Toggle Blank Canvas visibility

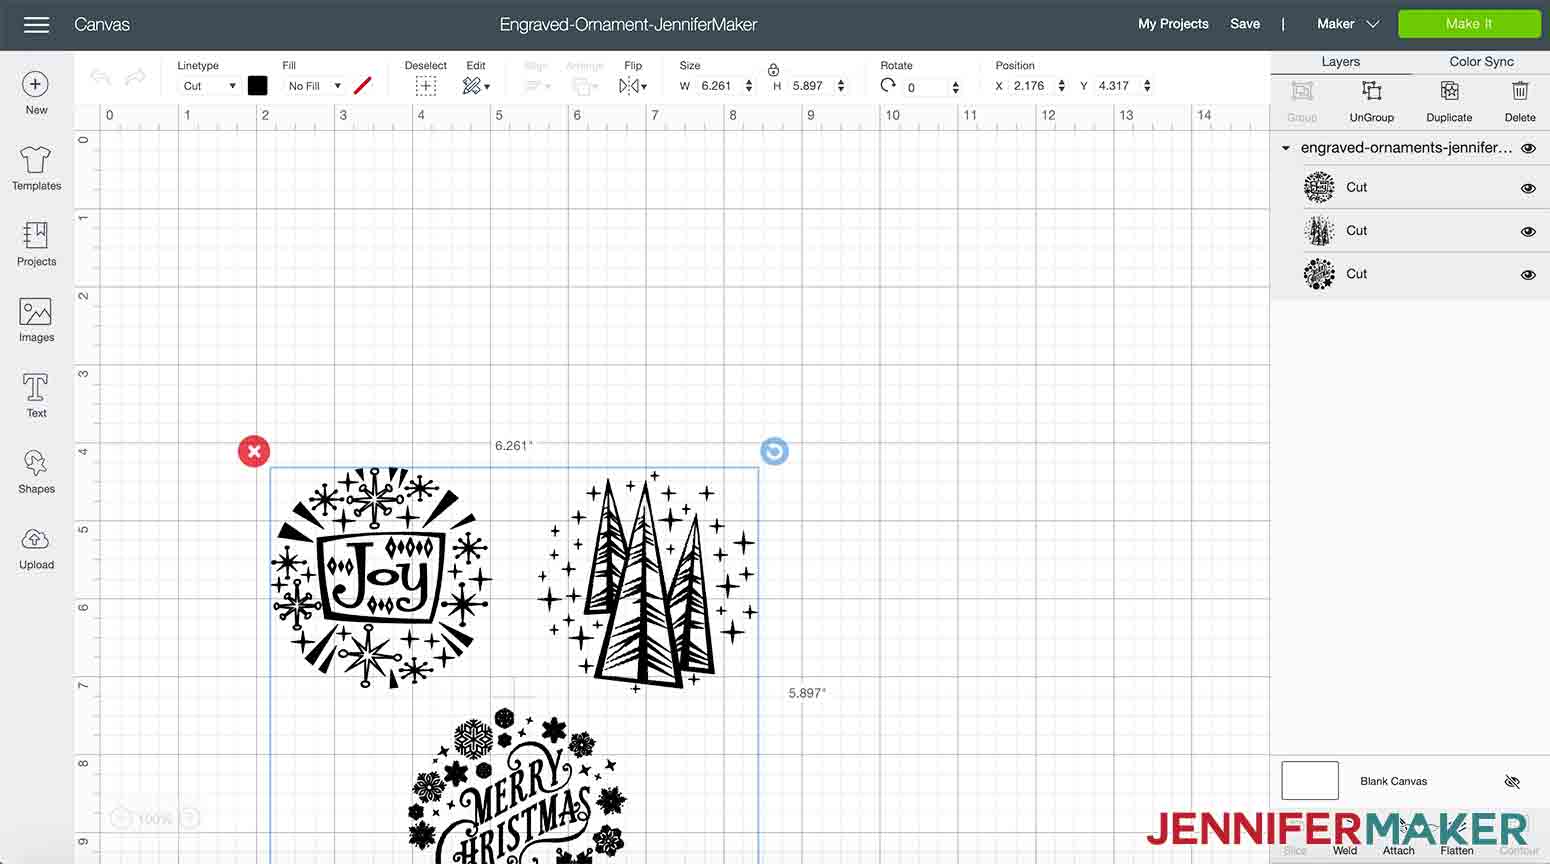pyautogui.click(x=1512, y=781)
